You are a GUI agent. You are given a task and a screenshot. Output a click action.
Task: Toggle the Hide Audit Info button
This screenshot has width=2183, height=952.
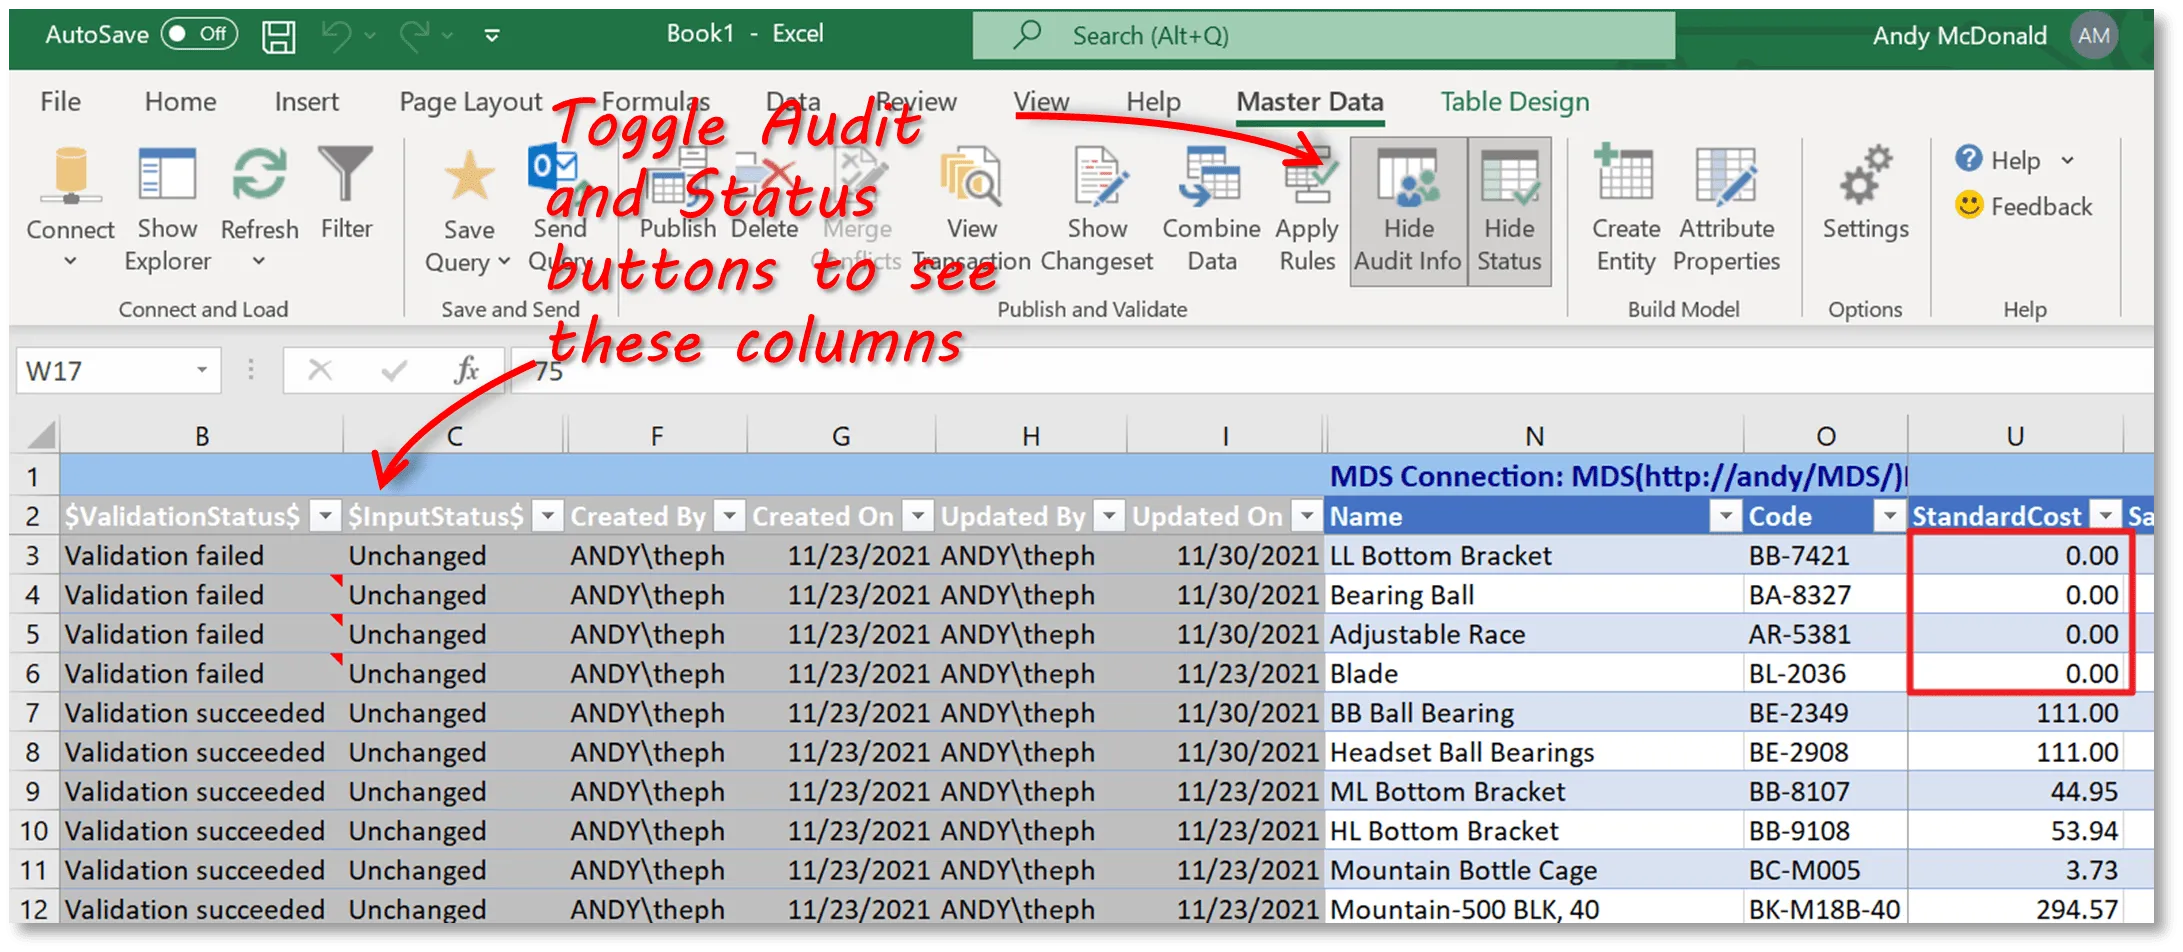coord(1408,210)
